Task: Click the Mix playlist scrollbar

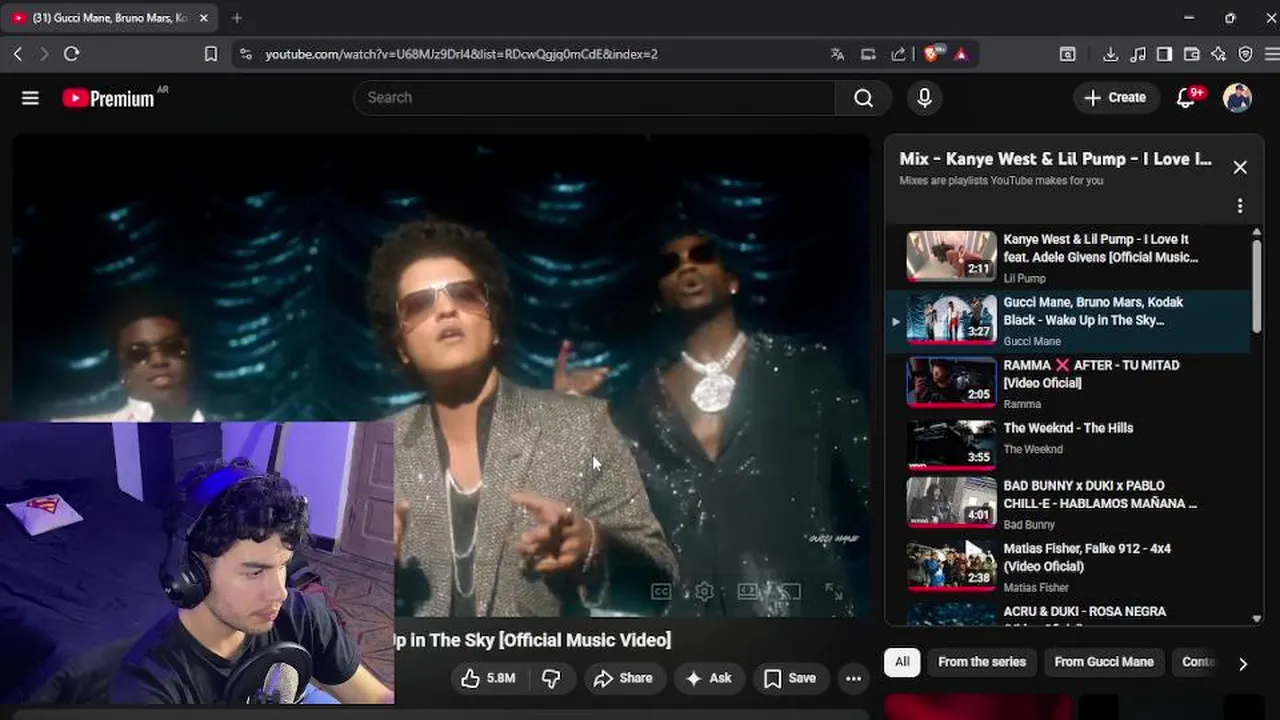Action: click(1257, 285)
